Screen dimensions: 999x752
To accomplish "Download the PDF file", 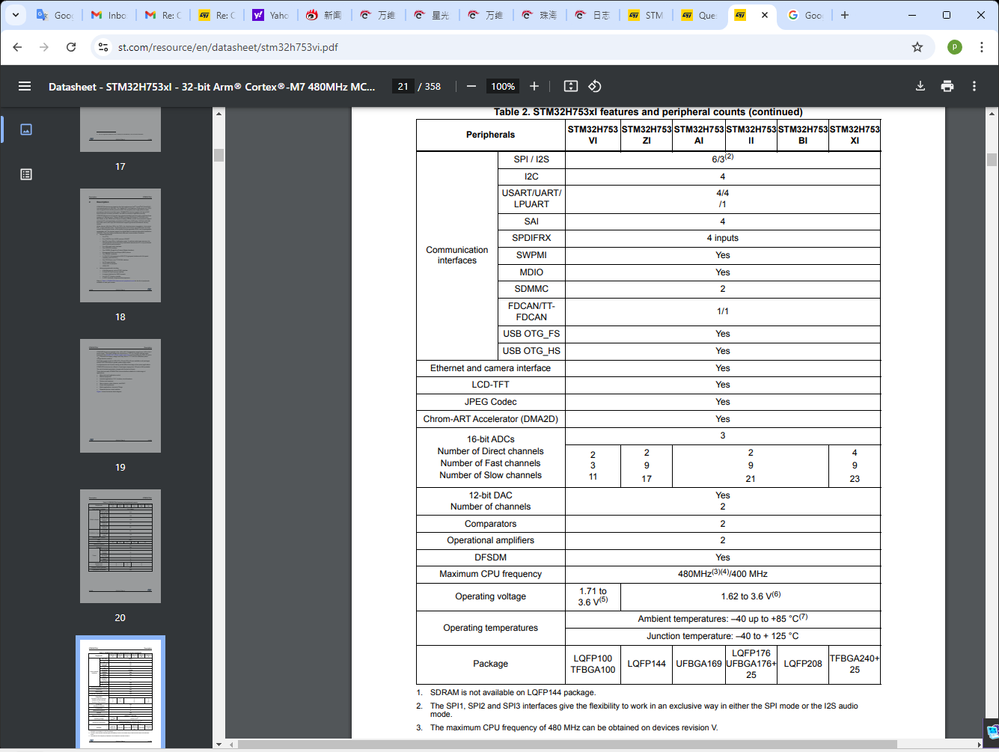I will pyautogui.click(x=920, y=86).
